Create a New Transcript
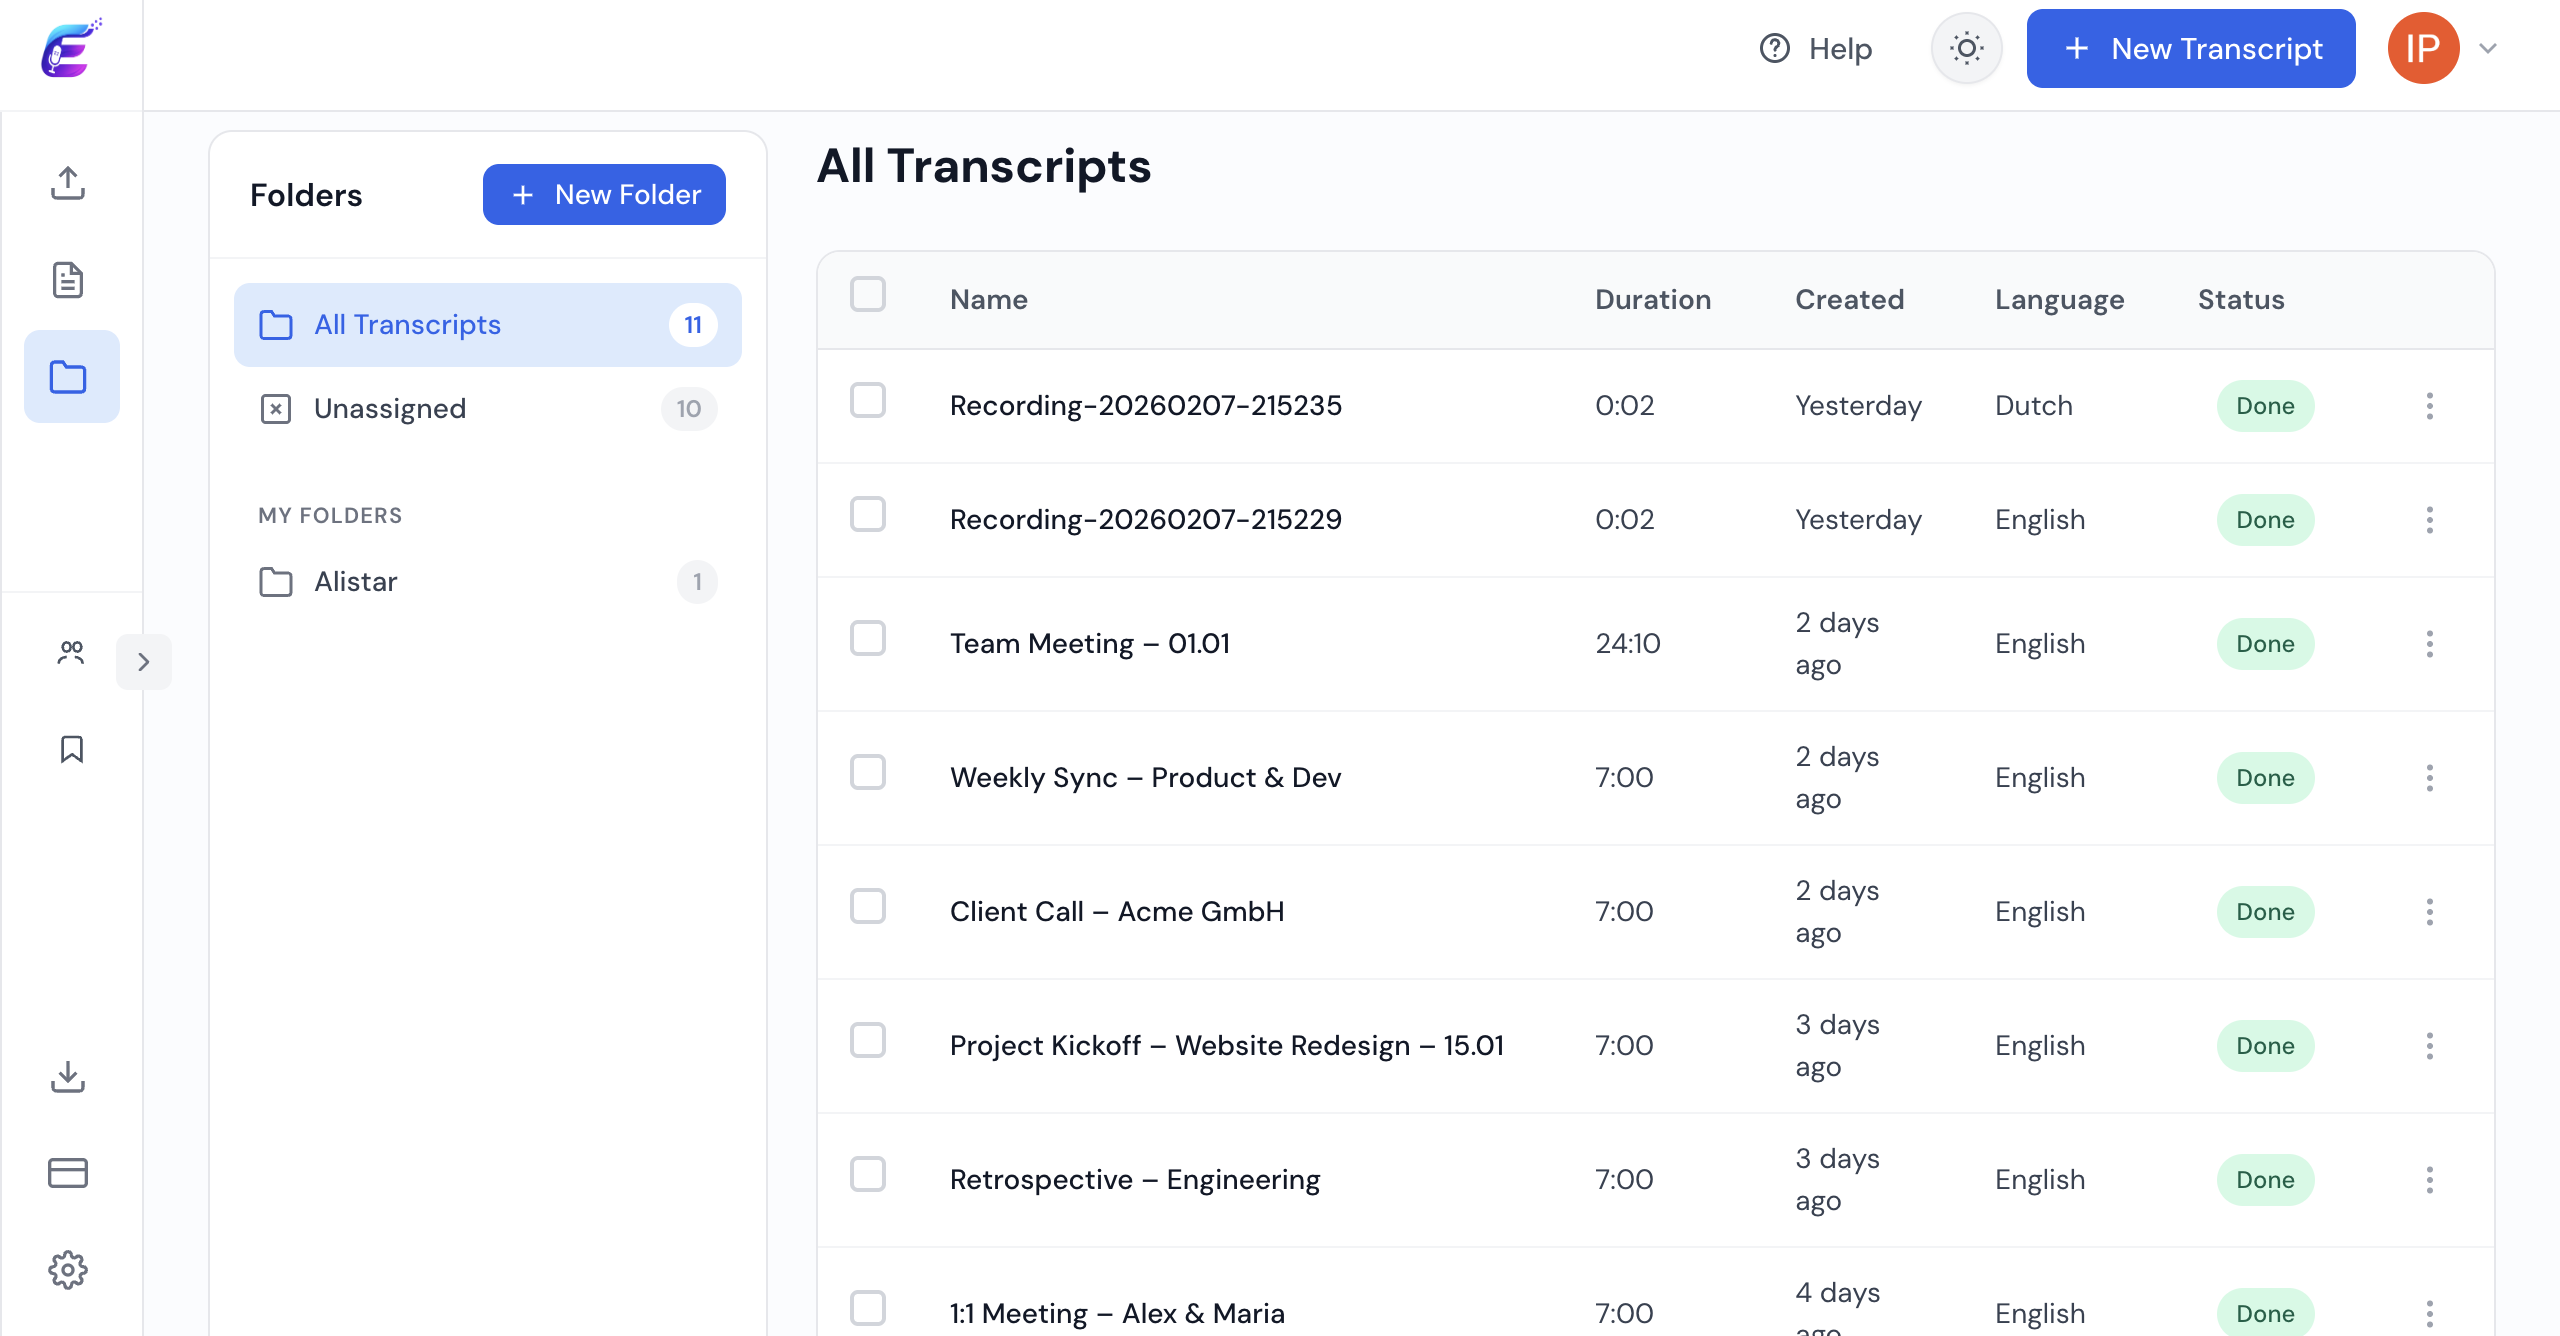Viewport: 2560px width, 1336px height. [x=2190, y=48]
